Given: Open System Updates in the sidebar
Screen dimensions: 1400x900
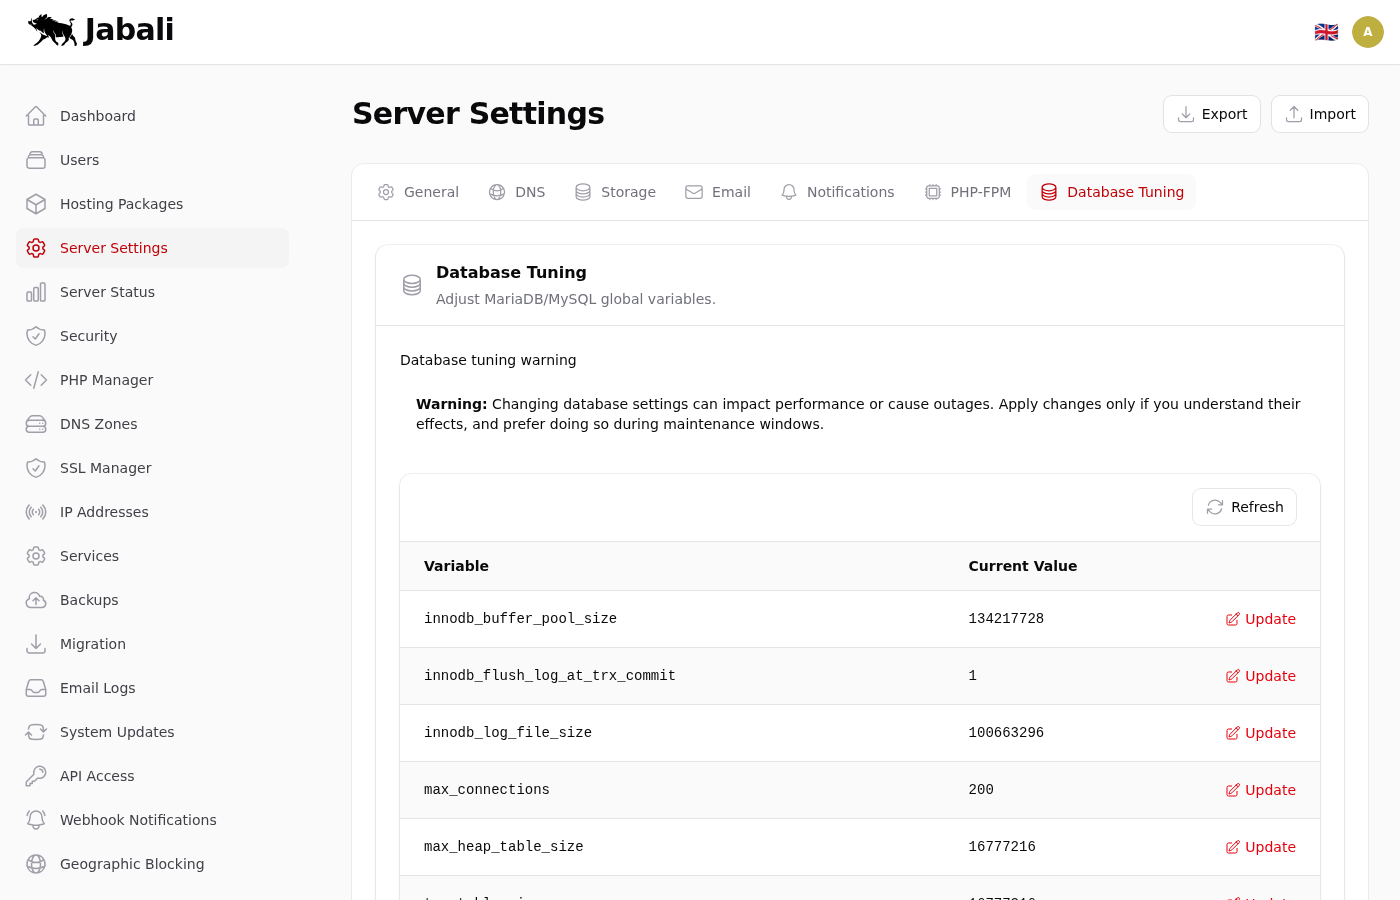Looking at the screenshot, I should coord(117,732).
